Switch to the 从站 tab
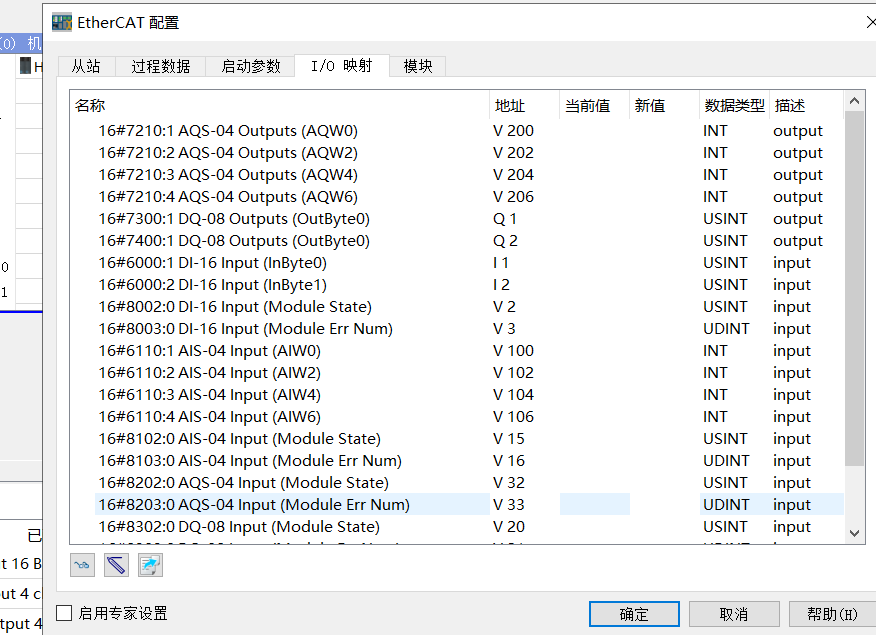The width and height of the screenshot is (876, 635). [86, 66]
